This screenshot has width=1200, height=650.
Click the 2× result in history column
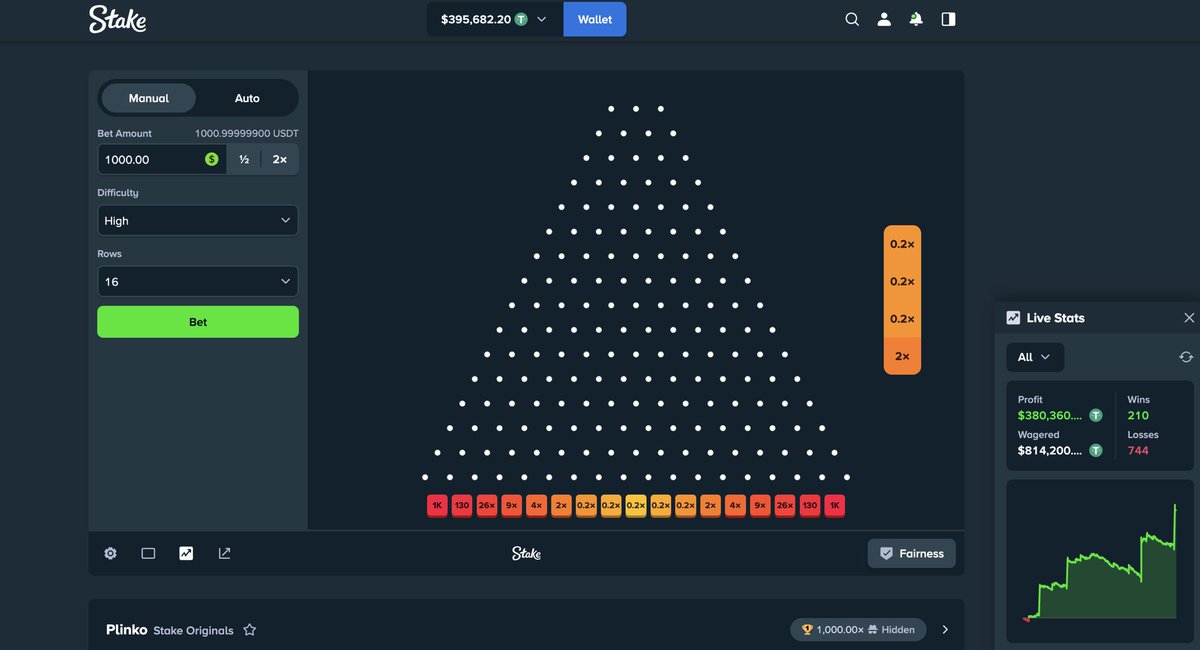click(x=902, y=356)
